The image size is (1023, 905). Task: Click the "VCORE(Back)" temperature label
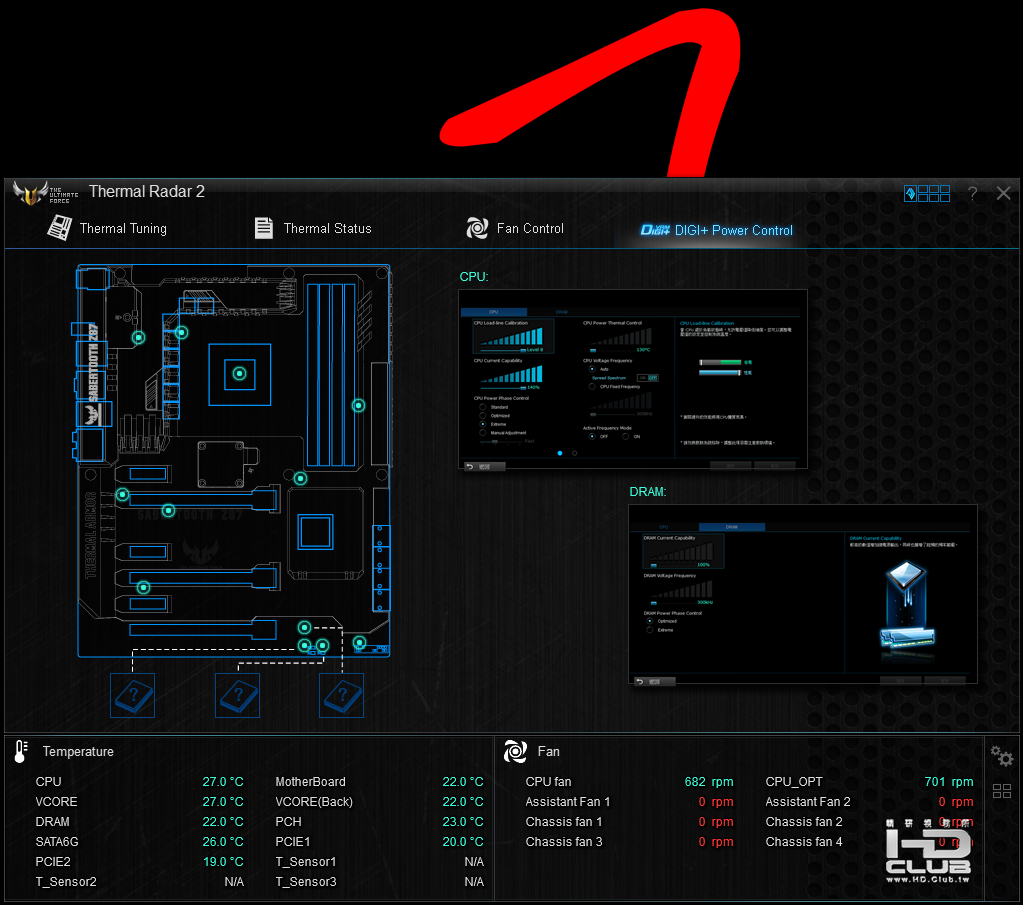click(314, 802)
